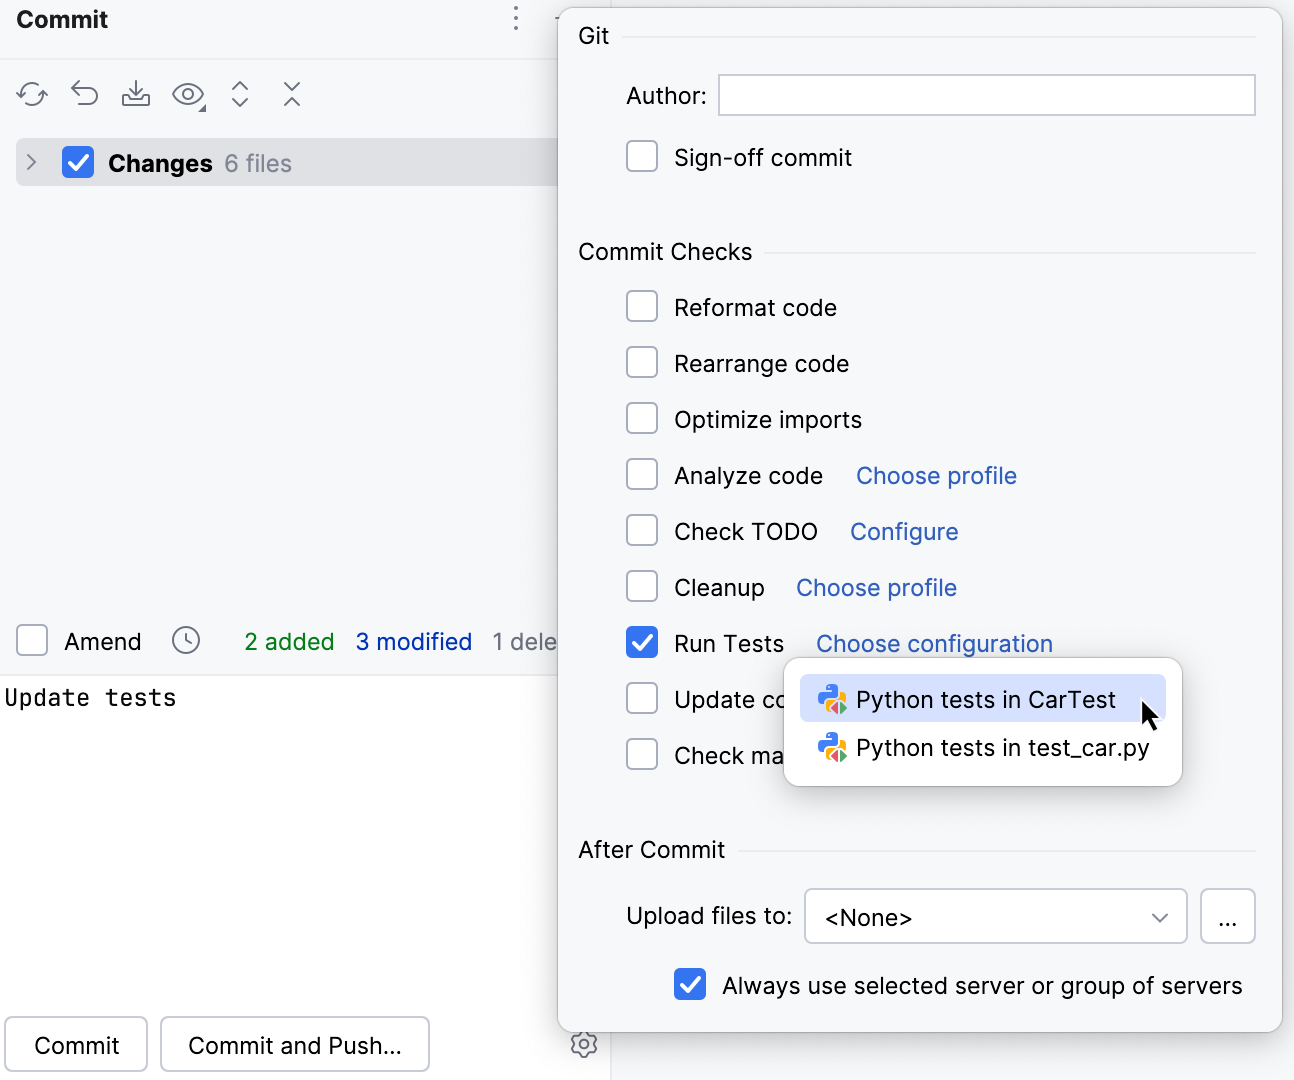Open commit options with the gear icon

point(584,1044)
